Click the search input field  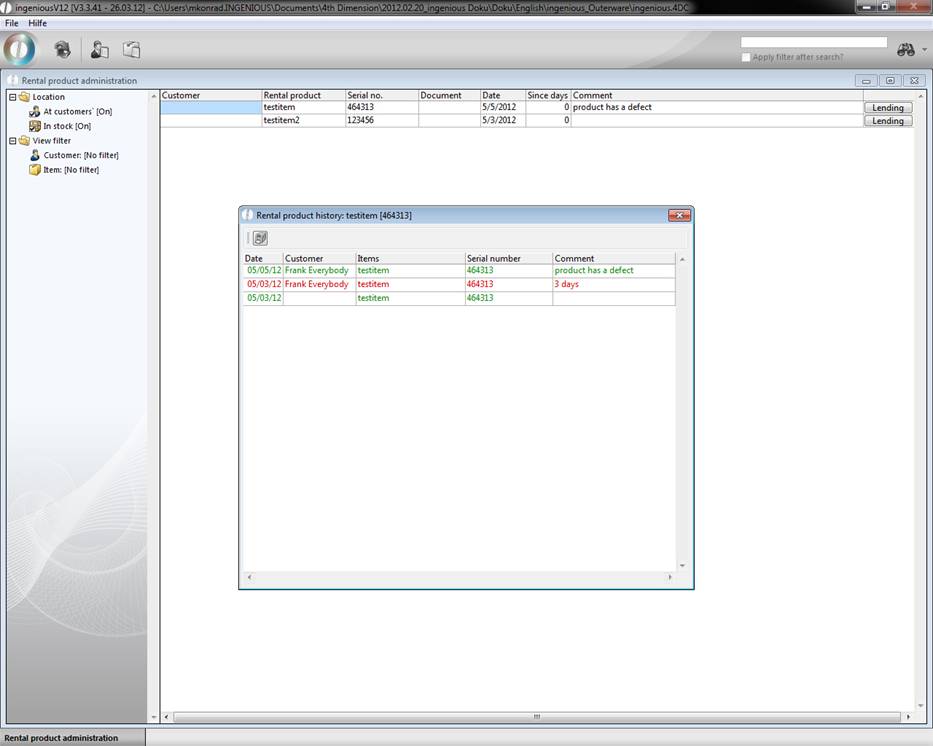[813, 42]
